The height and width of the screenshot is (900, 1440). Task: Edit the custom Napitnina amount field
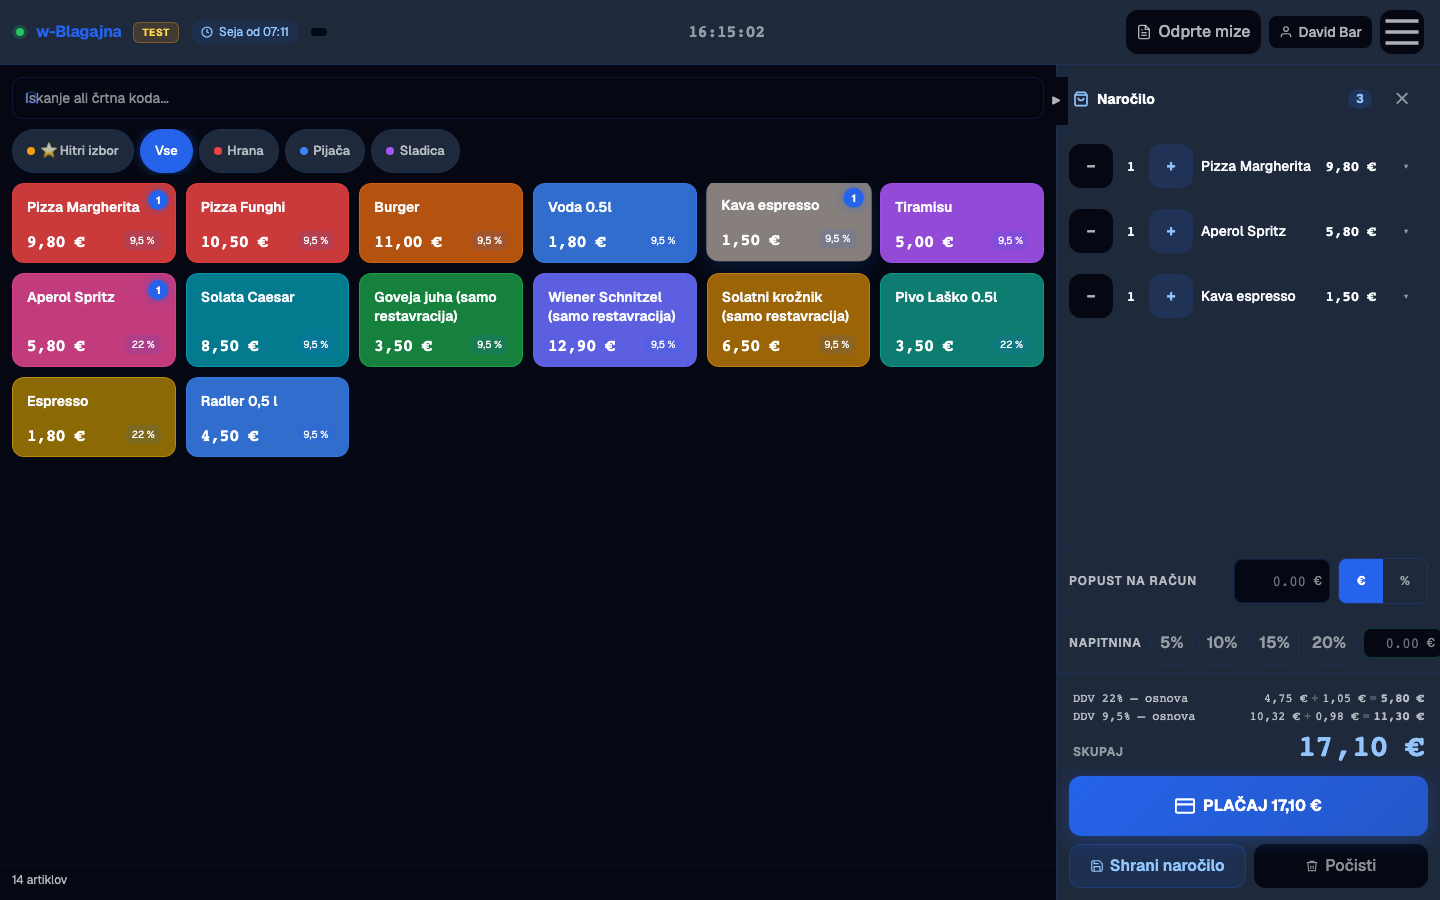coord(1402,643)
